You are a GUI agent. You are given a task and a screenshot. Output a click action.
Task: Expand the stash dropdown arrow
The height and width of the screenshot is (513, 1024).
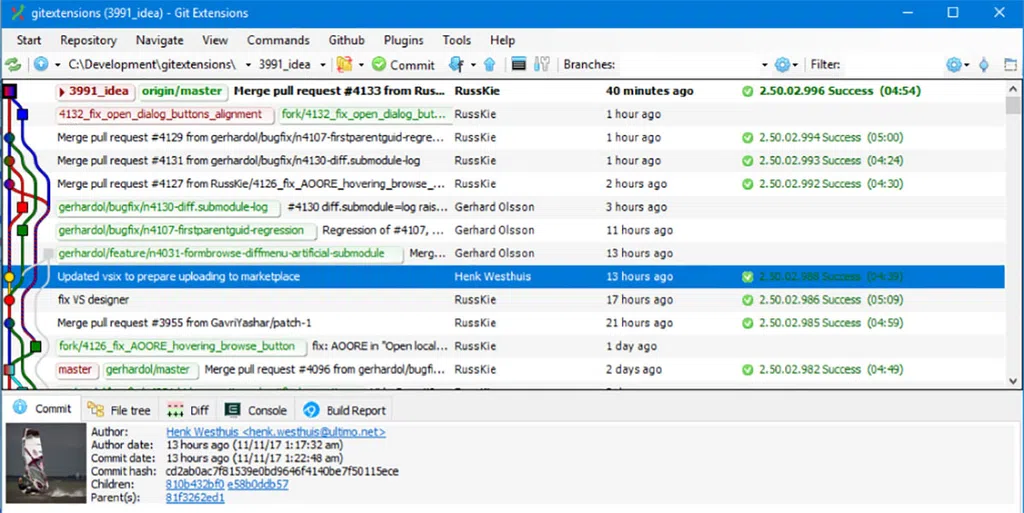click(361, 65)
